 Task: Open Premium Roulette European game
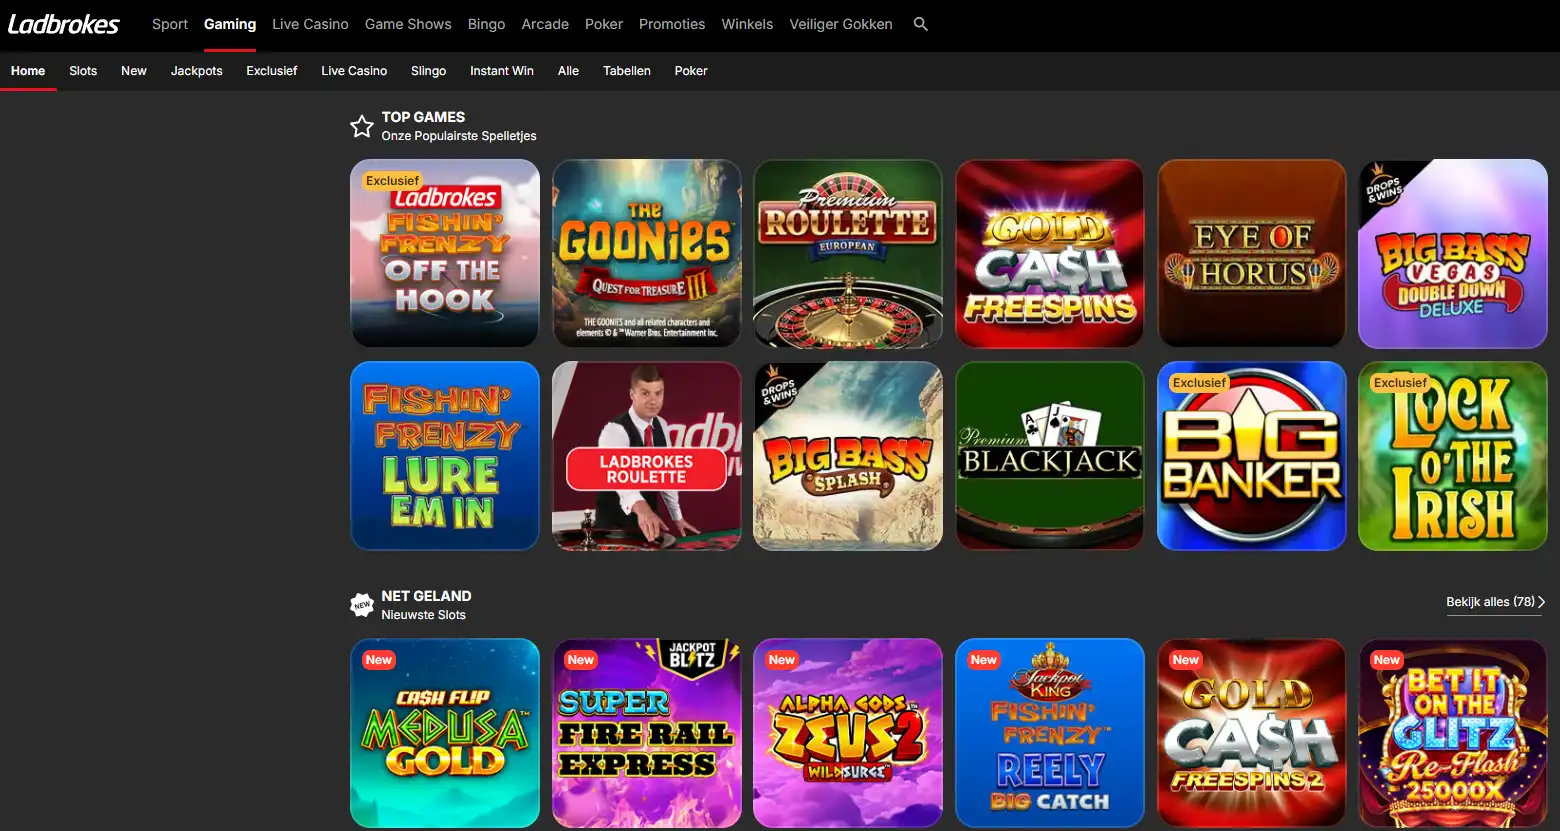[x=848, y=254]
